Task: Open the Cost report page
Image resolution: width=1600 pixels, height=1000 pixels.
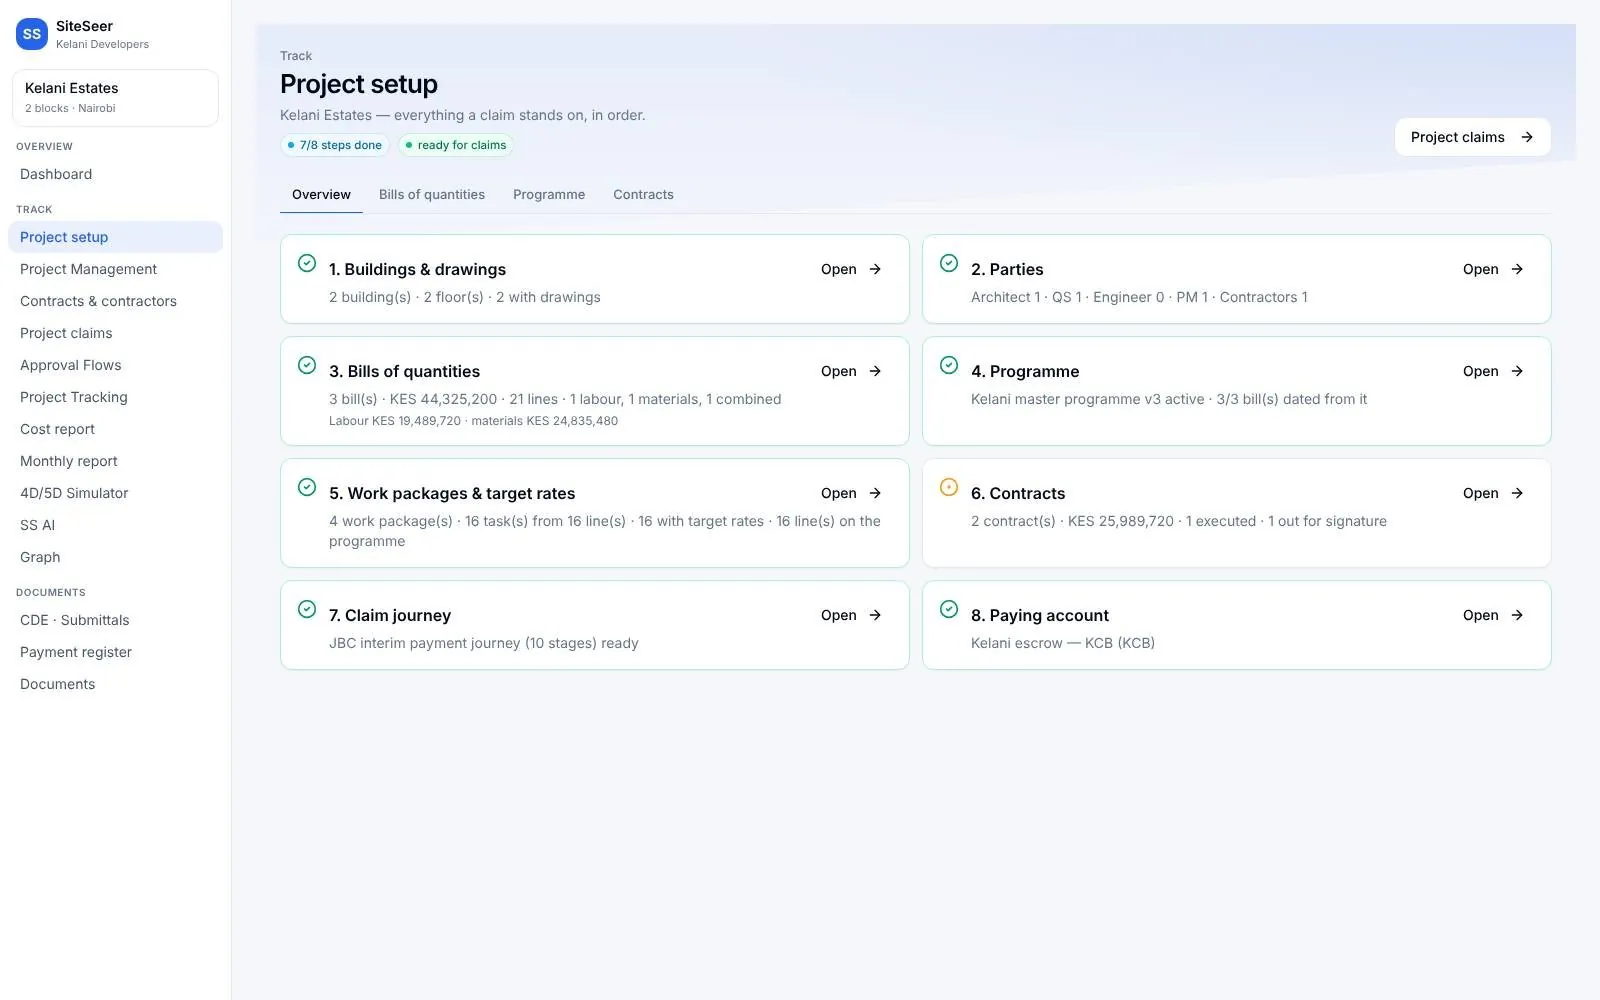Action: [x=115, y=429]
